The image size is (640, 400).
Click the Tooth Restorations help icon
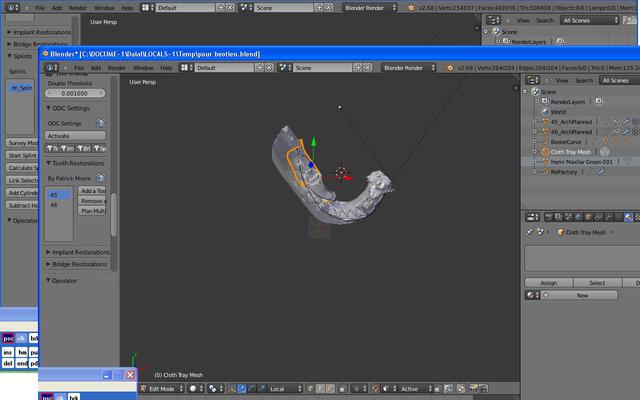point(101,177)
